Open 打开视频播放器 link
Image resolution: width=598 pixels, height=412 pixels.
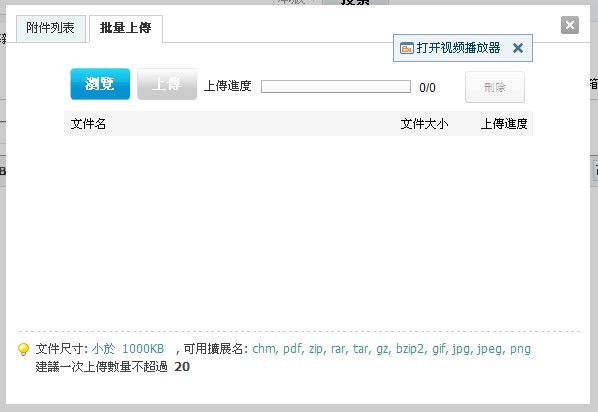tap(458, 48)
